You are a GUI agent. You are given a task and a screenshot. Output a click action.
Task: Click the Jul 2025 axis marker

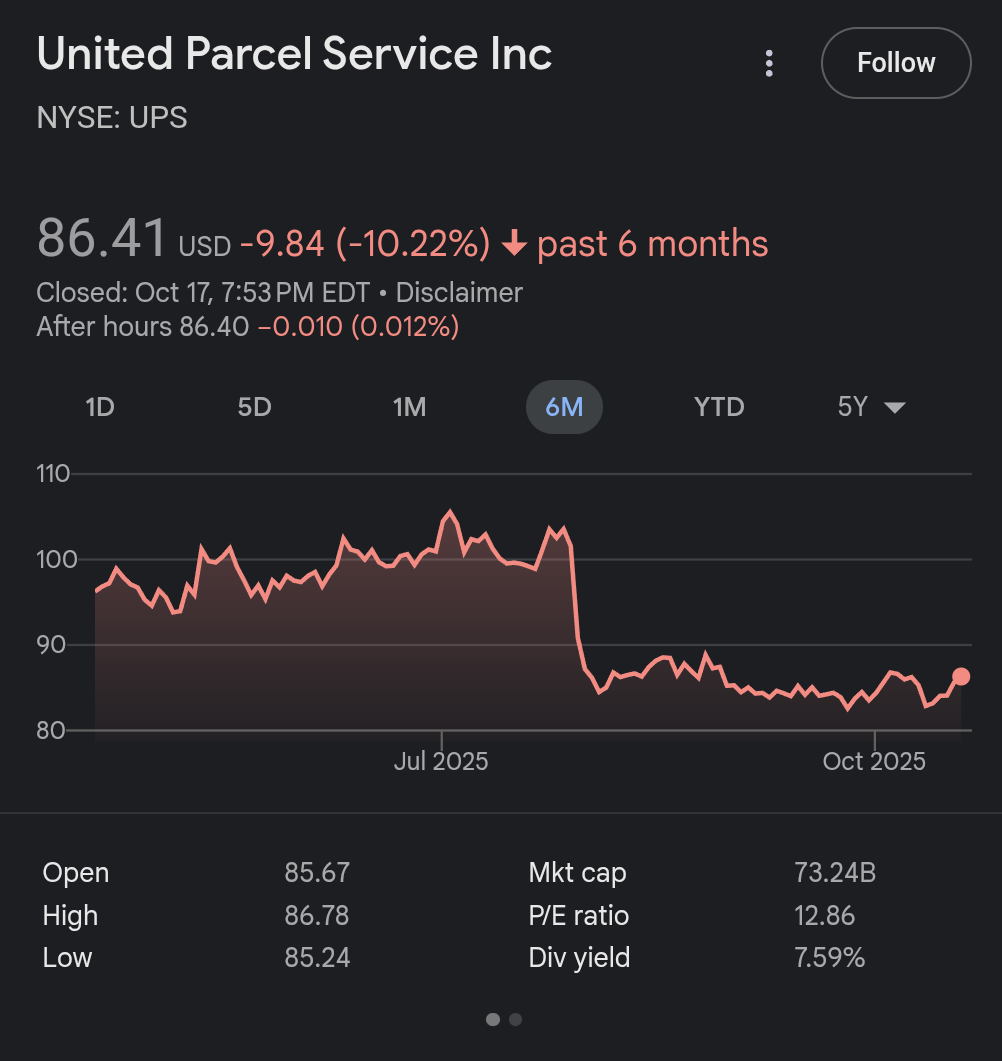(x=441, y=761)
